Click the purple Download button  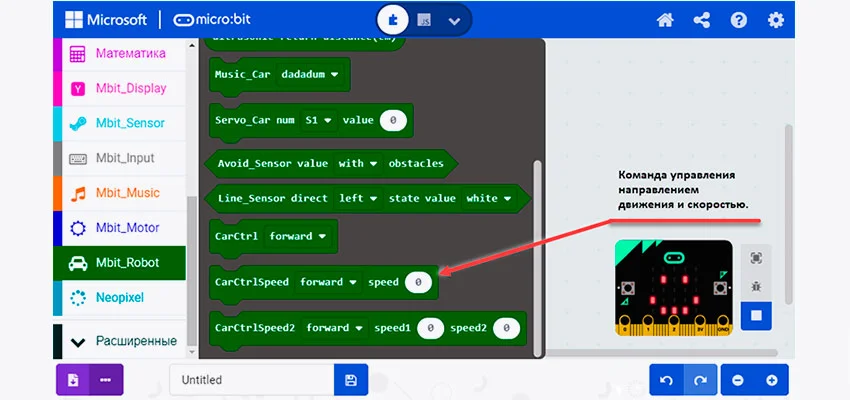tap(73, 380)
